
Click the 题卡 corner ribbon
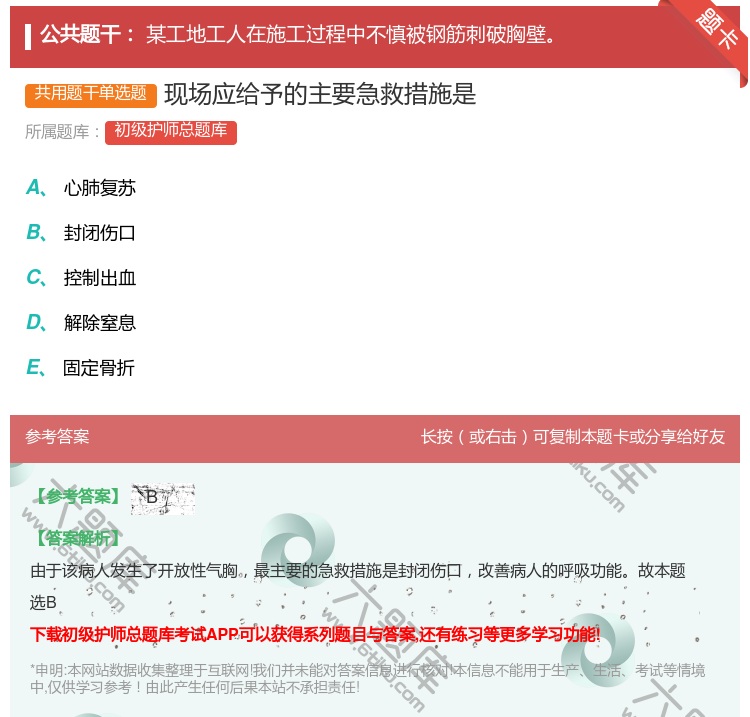717,30
